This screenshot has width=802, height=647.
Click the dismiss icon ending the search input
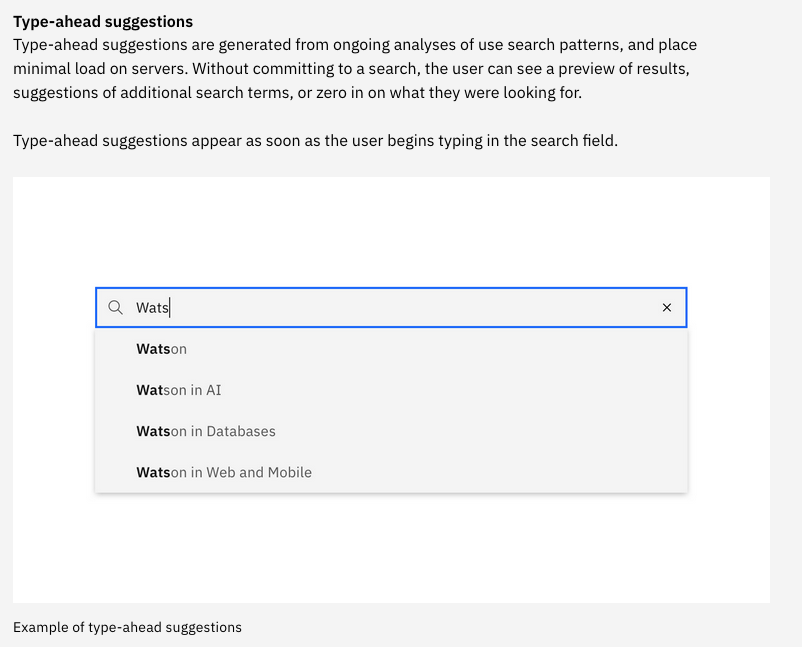point(666,307)
